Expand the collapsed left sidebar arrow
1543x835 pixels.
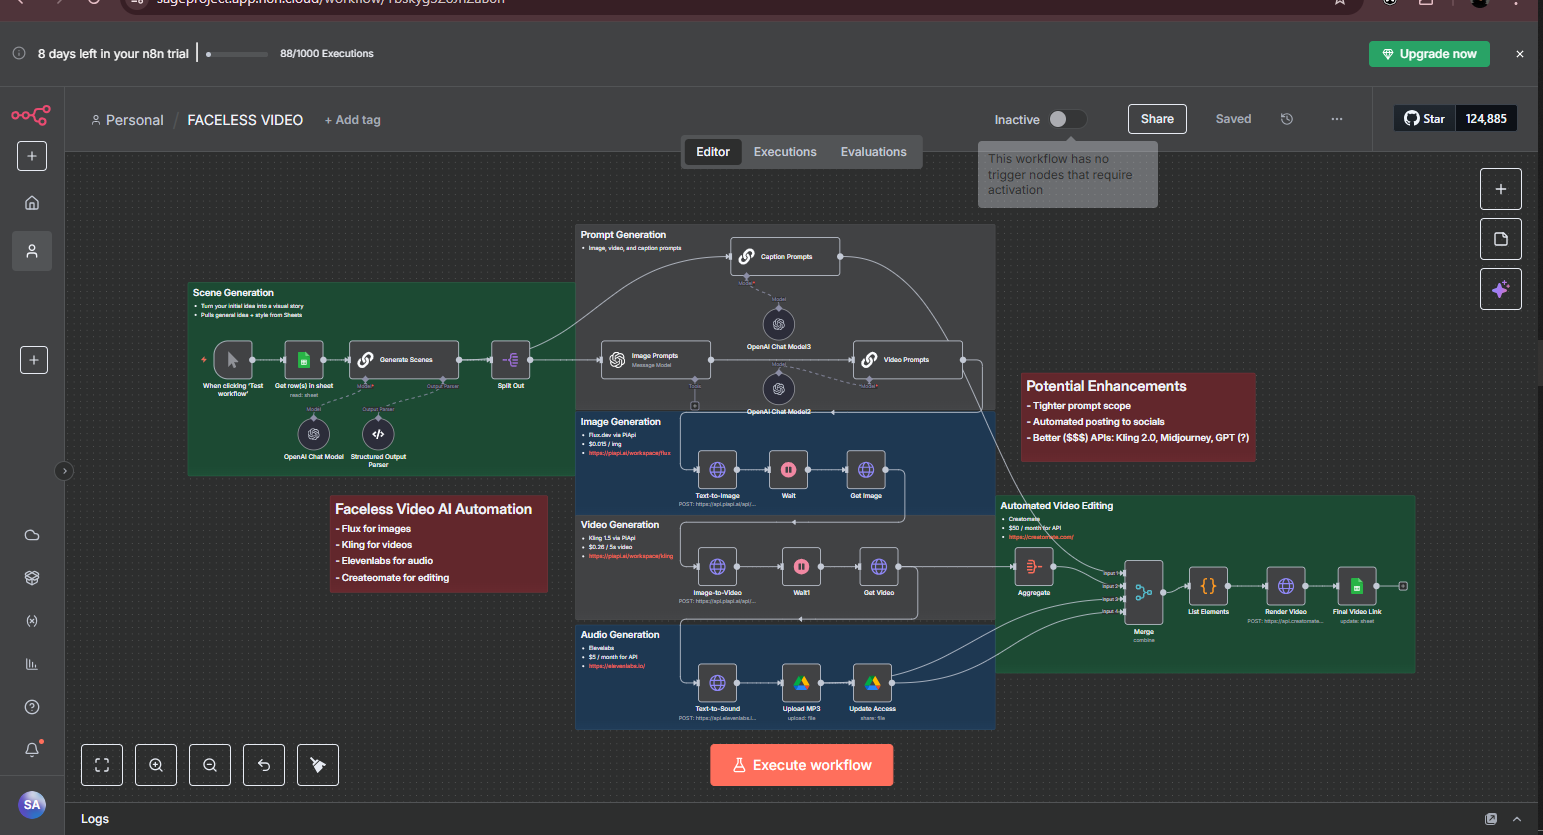pos(64,471)
